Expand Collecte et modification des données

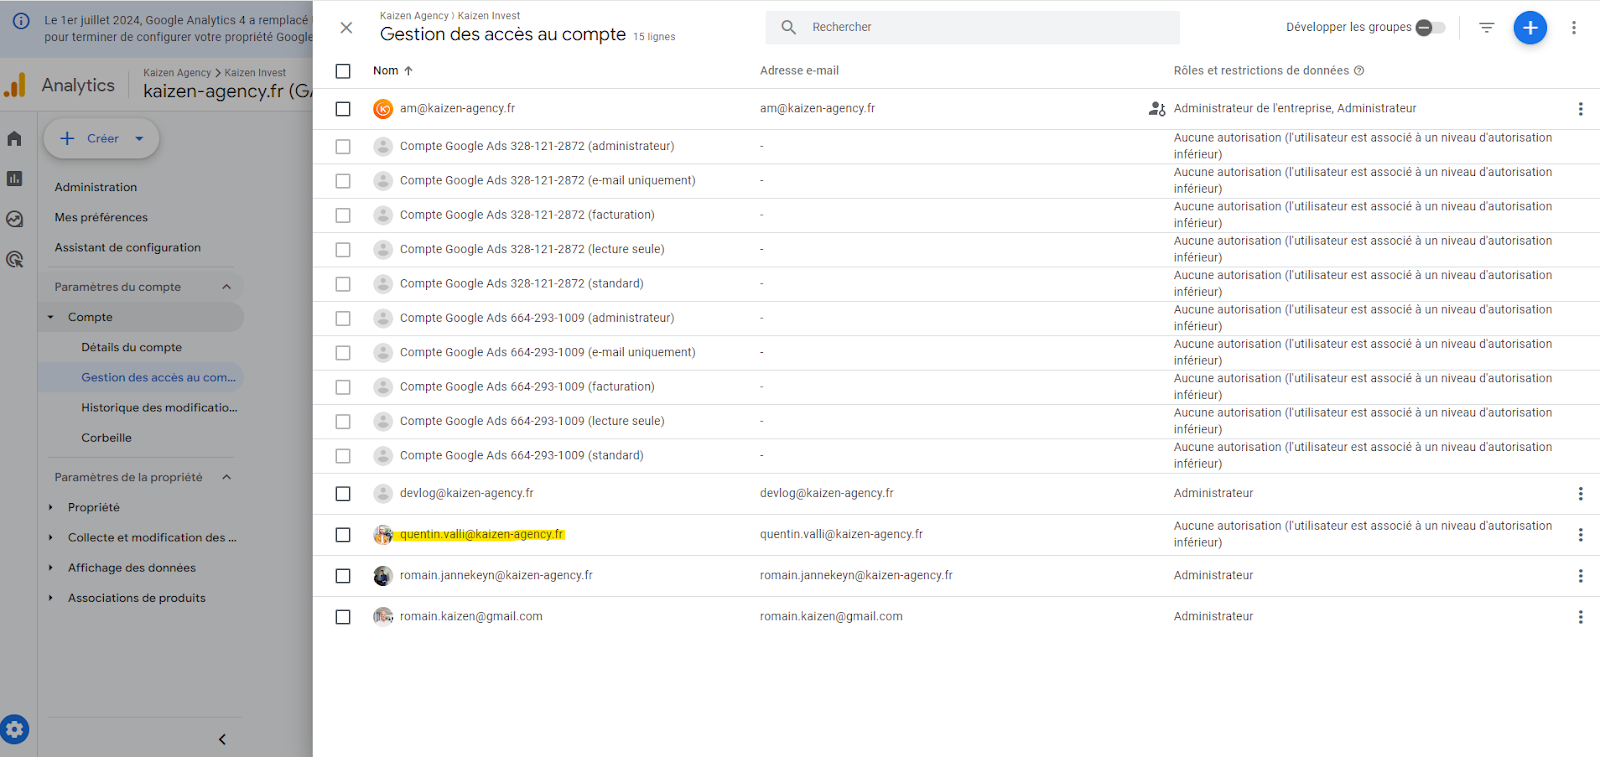51,538
